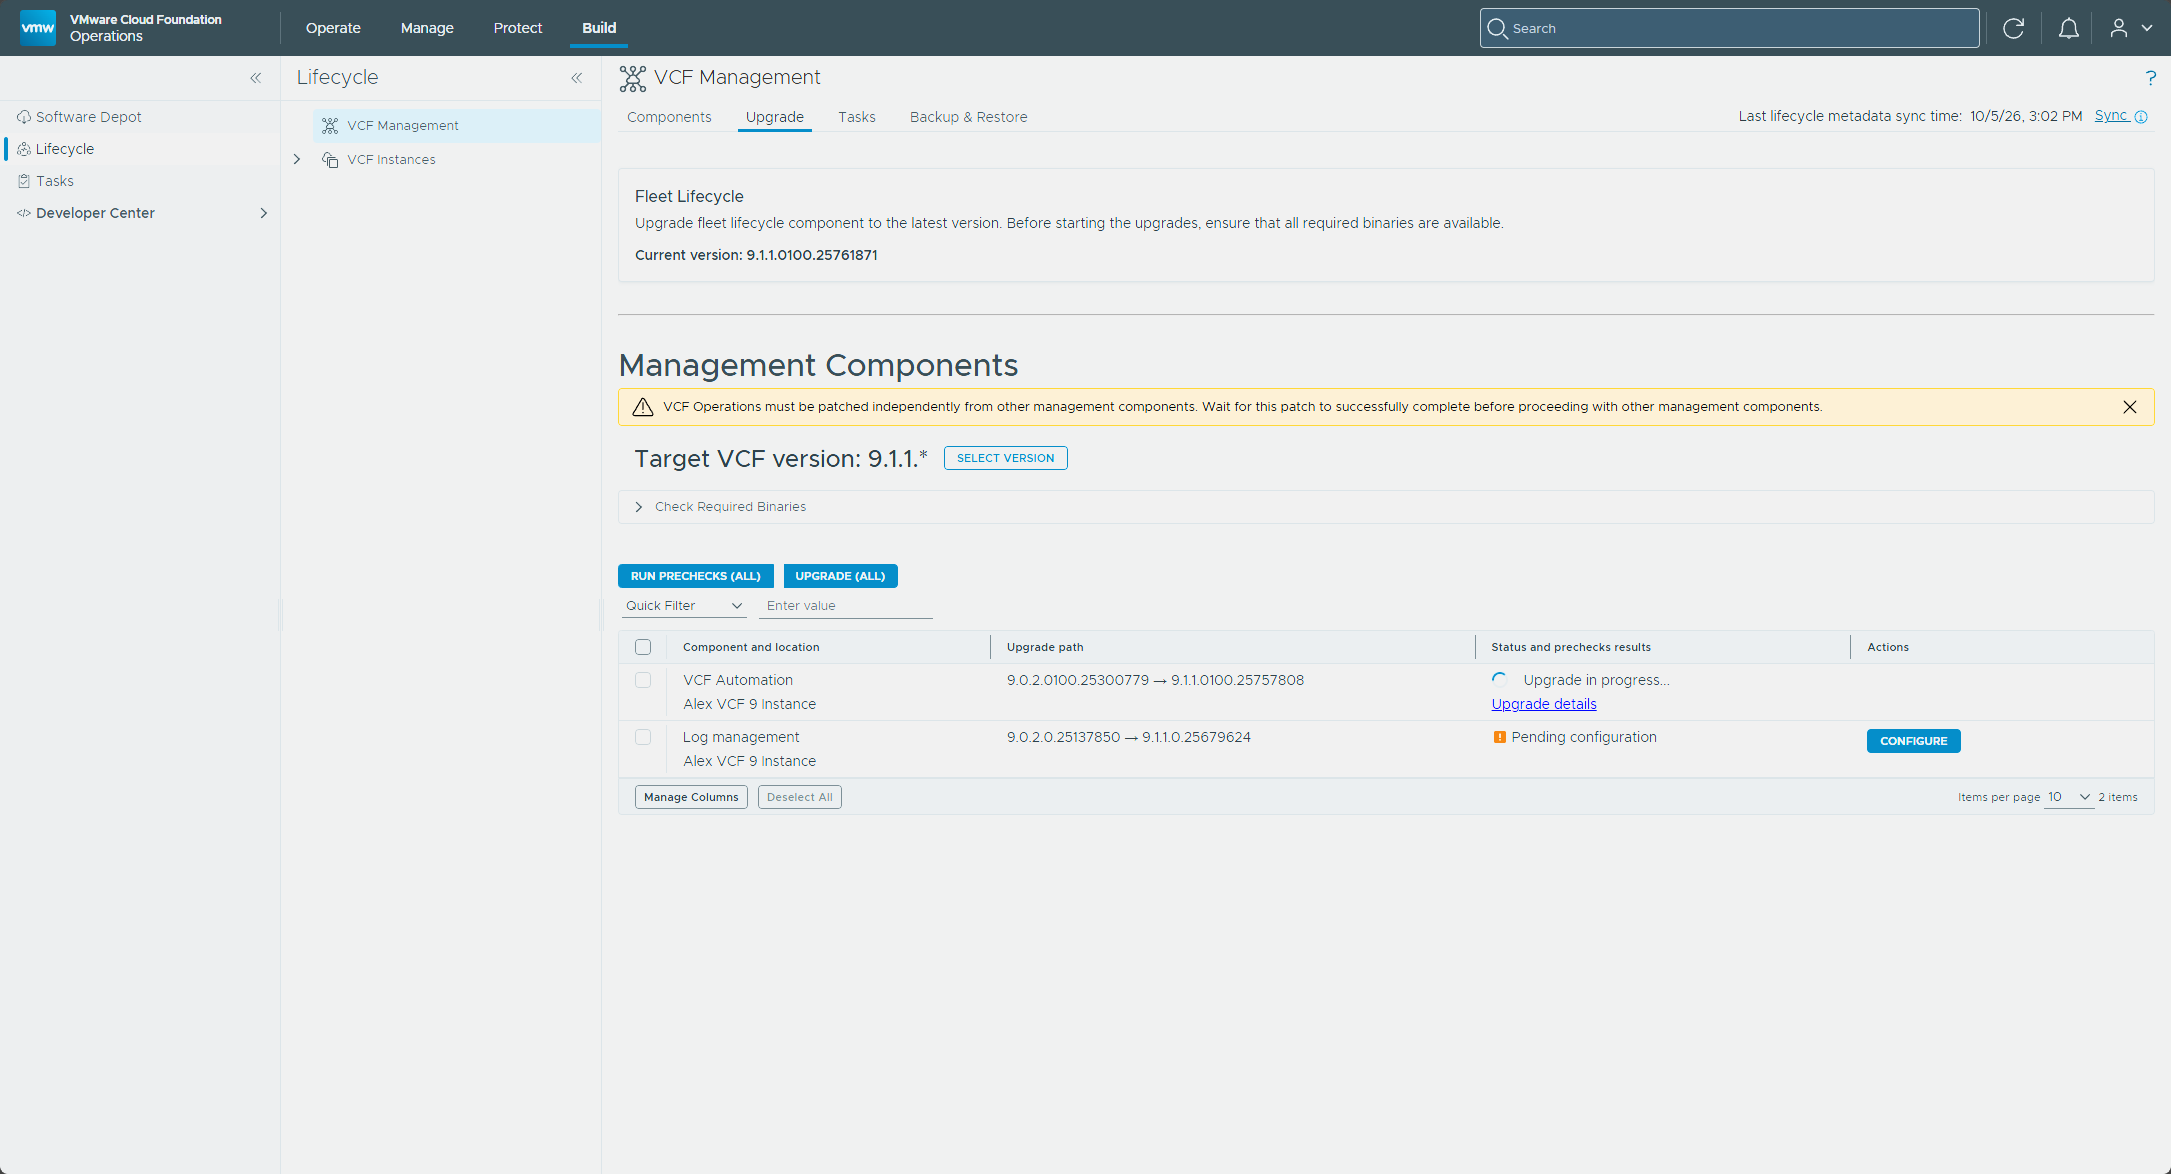Open the help question mark icon

[x=2150, y=78]
